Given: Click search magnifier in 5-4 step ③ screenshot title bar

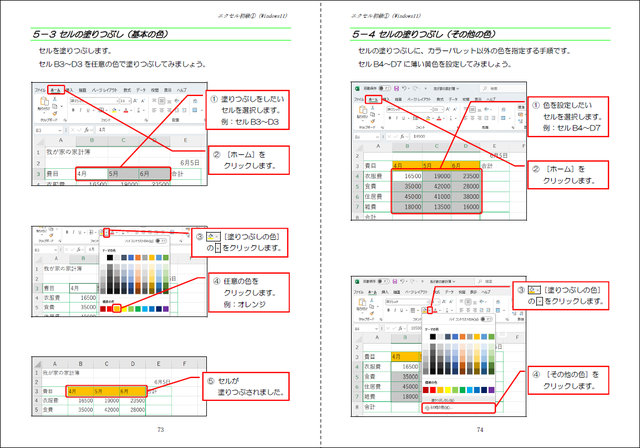Looking at the screenshot, I should pos(481,282).
